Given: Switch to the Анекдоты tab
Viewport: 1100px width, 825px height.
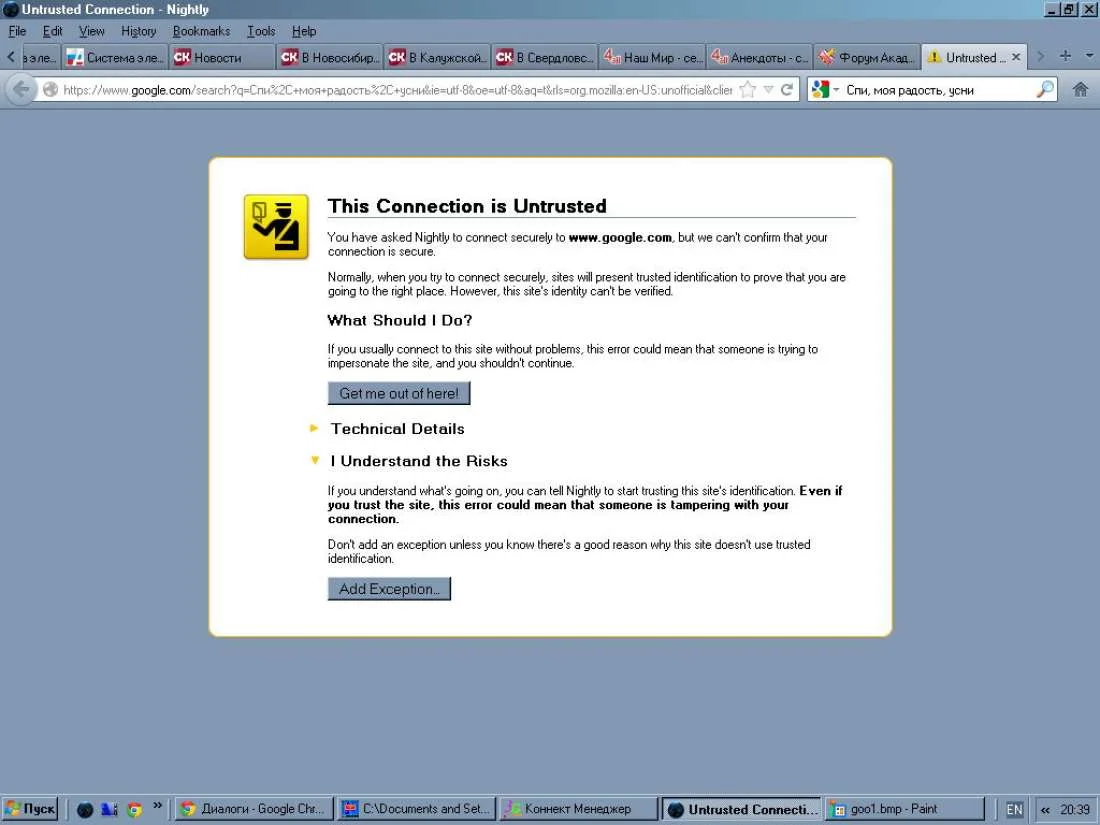Looking at the screenshot, I should point(760,58).
